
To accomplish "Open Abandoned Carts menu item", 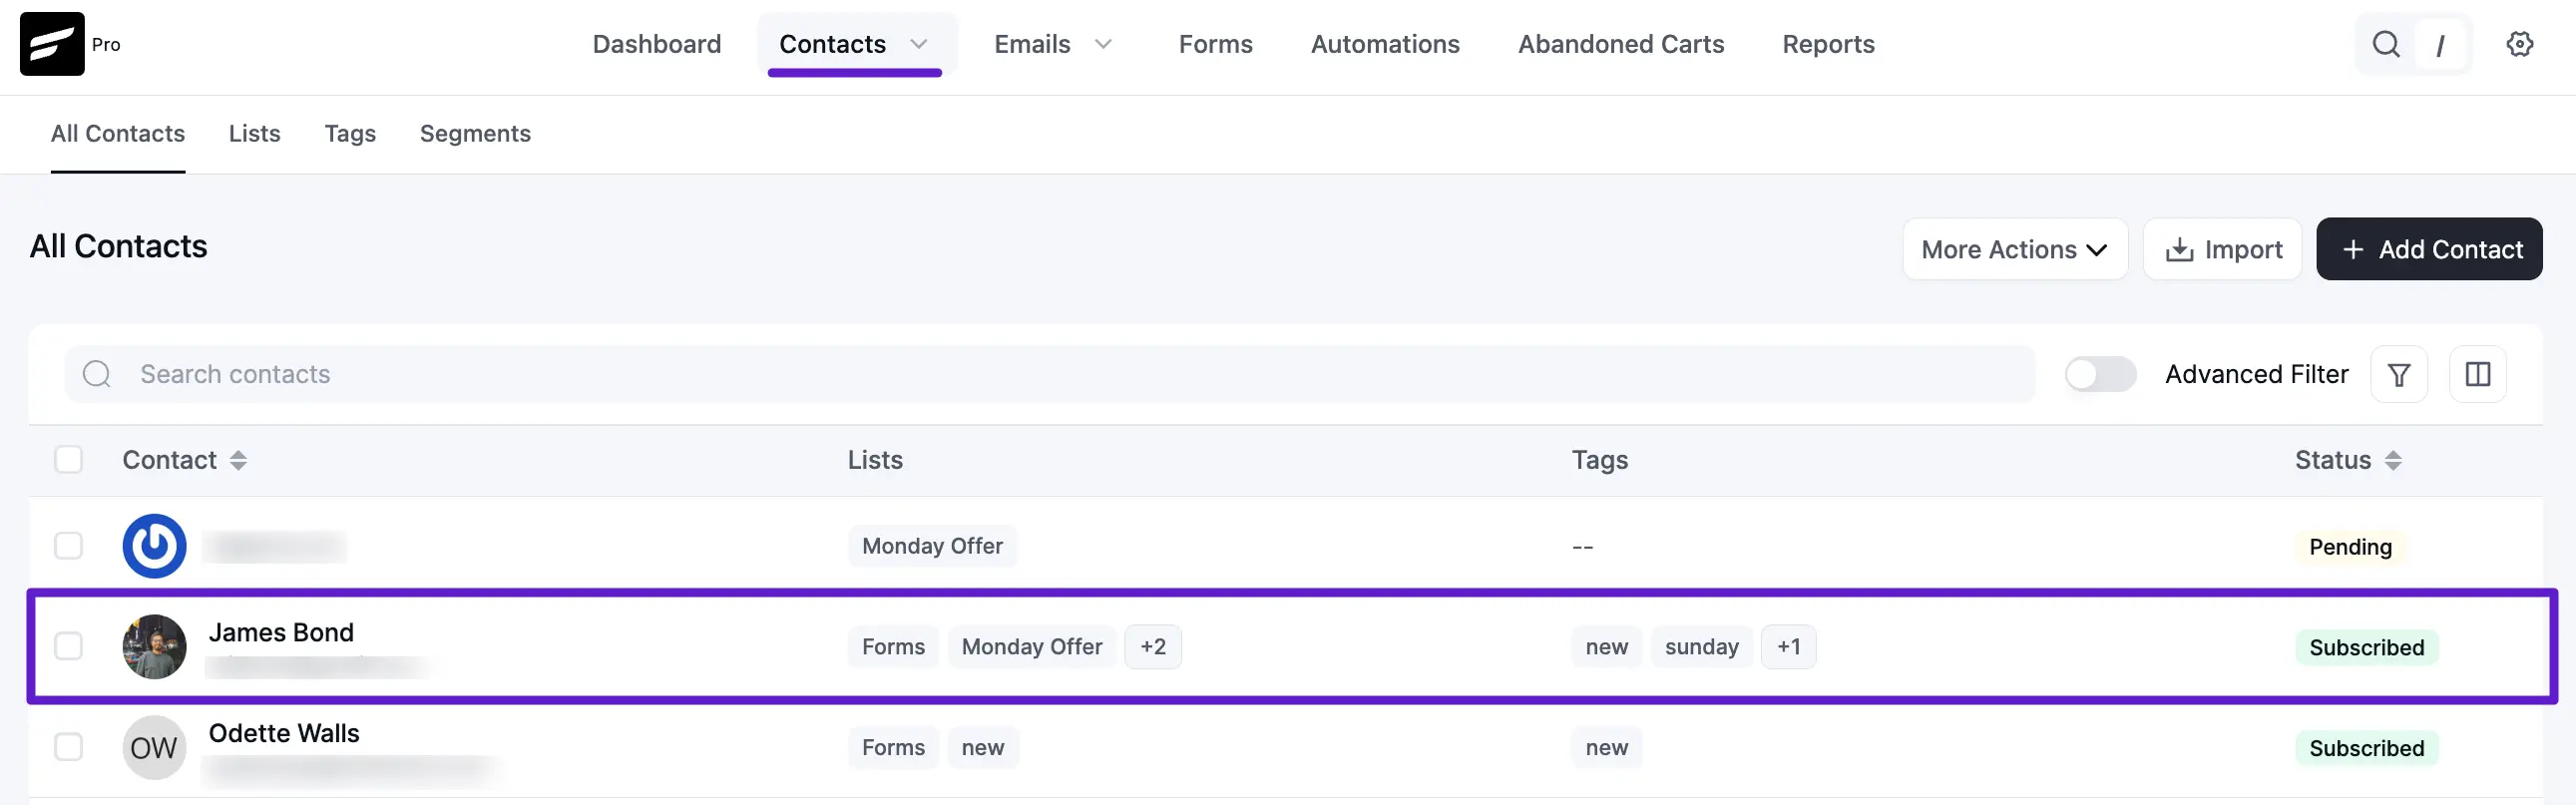I will (1620, 44).
